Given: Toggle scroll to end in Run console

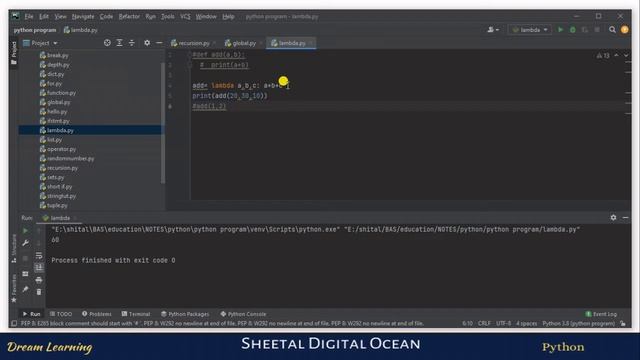Looking at the screenshot, I should click(x=39, y=267).
